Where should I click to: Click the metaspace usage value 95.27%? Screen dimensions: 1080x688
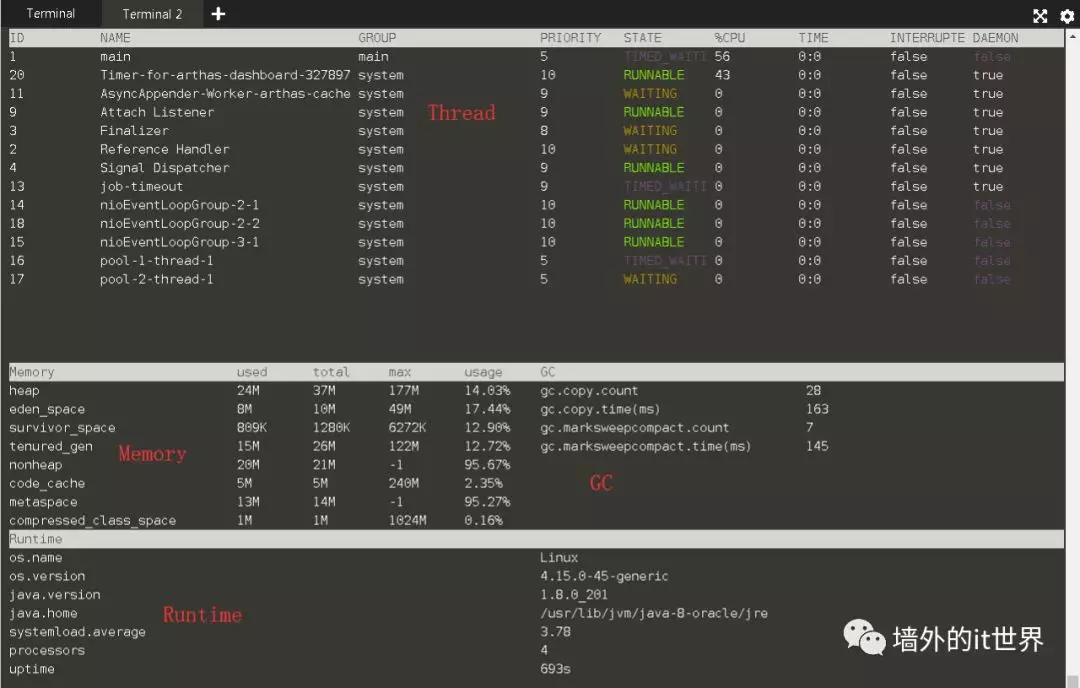tap(487, 502)
